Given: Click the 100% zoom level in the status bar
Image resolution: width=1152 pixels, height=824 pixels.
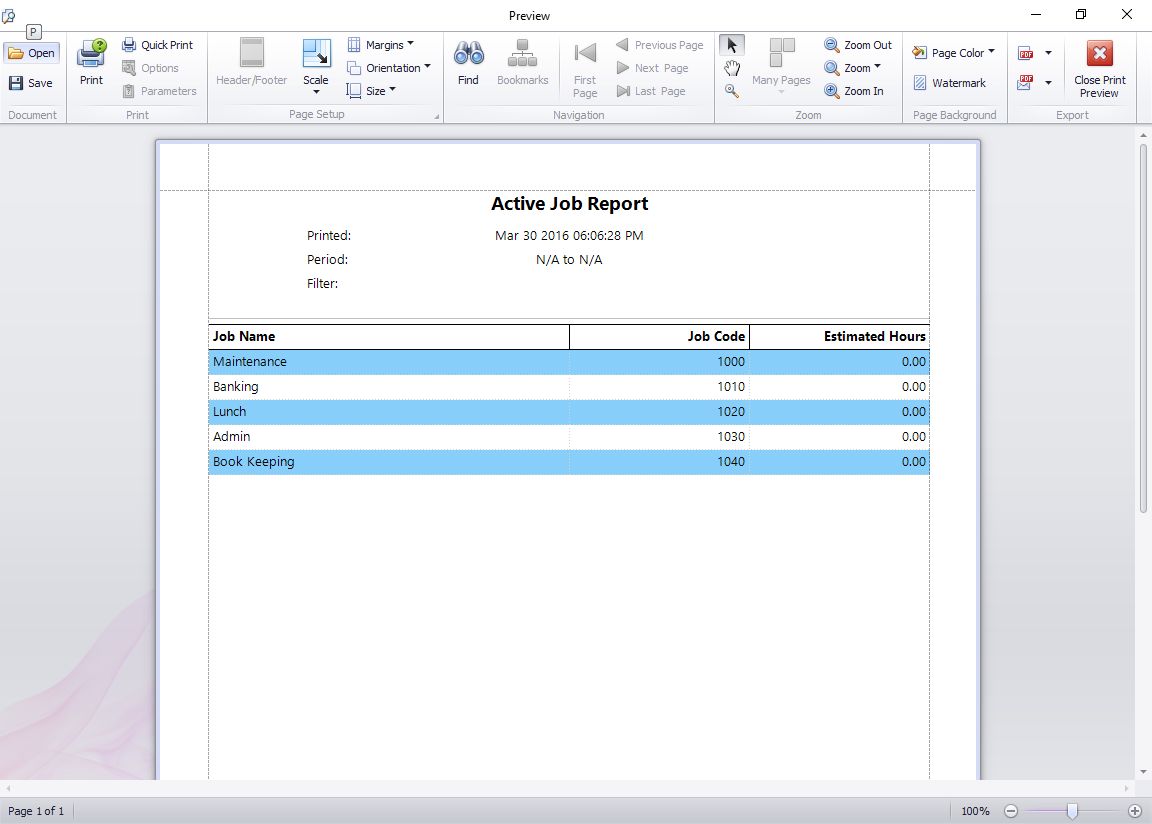Looking at the screenshot, I should coord(975,811).
